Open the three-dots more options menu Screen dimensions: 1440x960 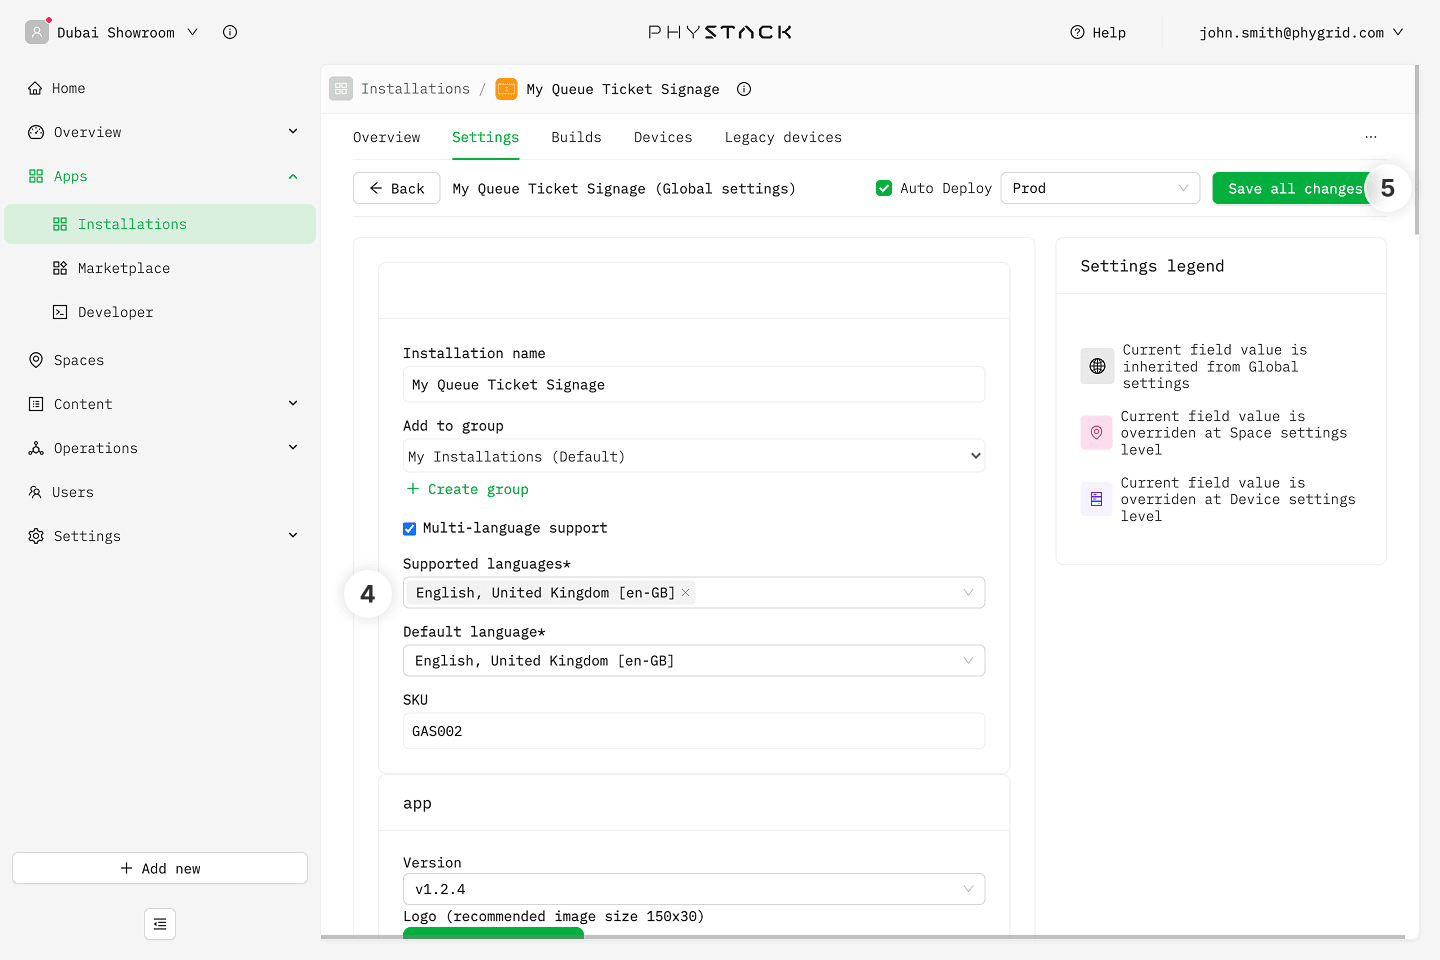click(1370, 137)
